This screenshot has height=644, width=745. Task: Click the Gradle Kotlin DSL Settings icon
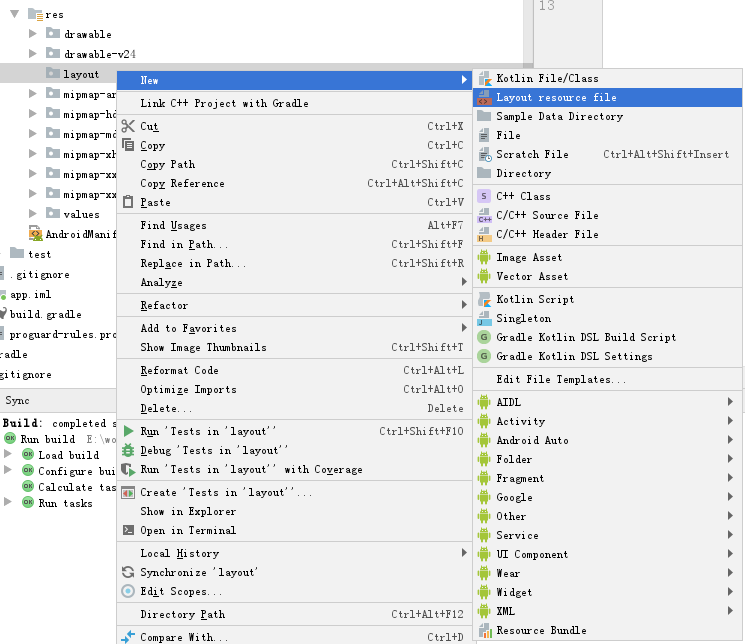point(484,356)
